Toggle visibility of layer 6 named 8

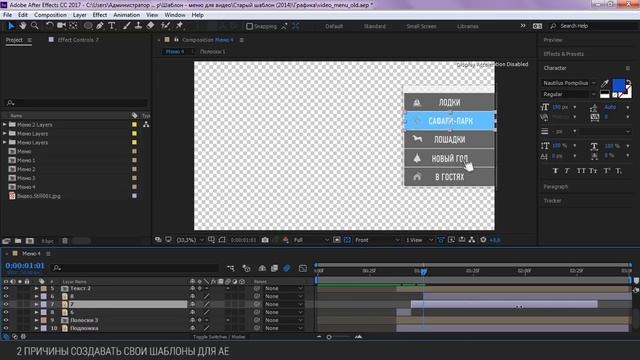6,296
